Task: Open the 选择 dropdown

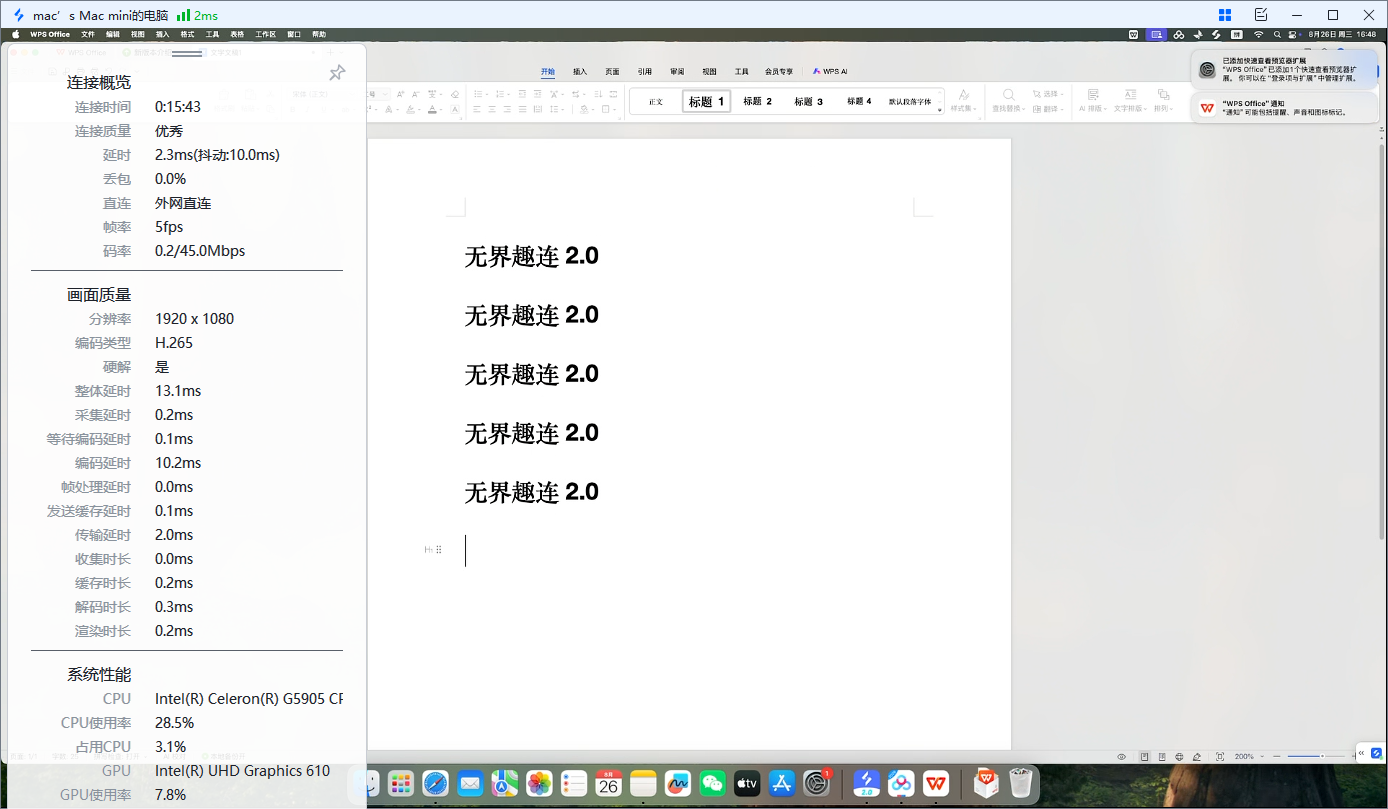Action: pos(1048,95)
